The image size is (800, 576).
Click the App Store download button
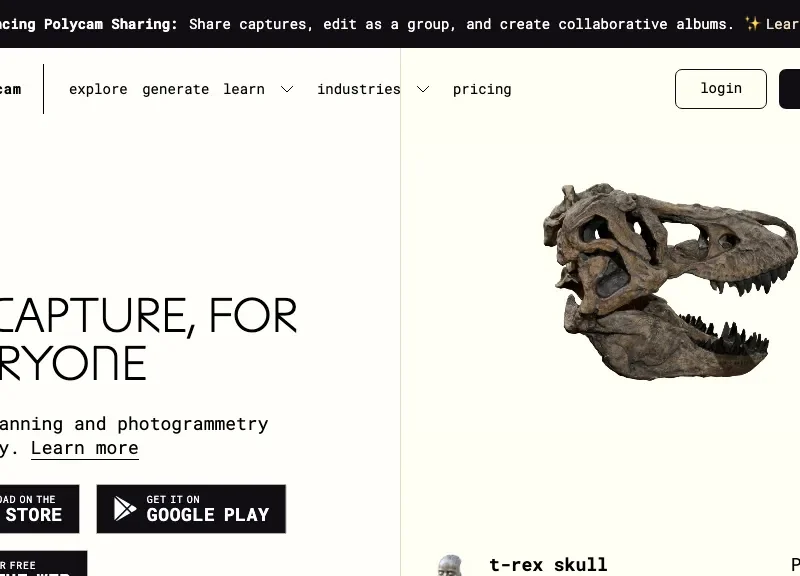point(39,509)
